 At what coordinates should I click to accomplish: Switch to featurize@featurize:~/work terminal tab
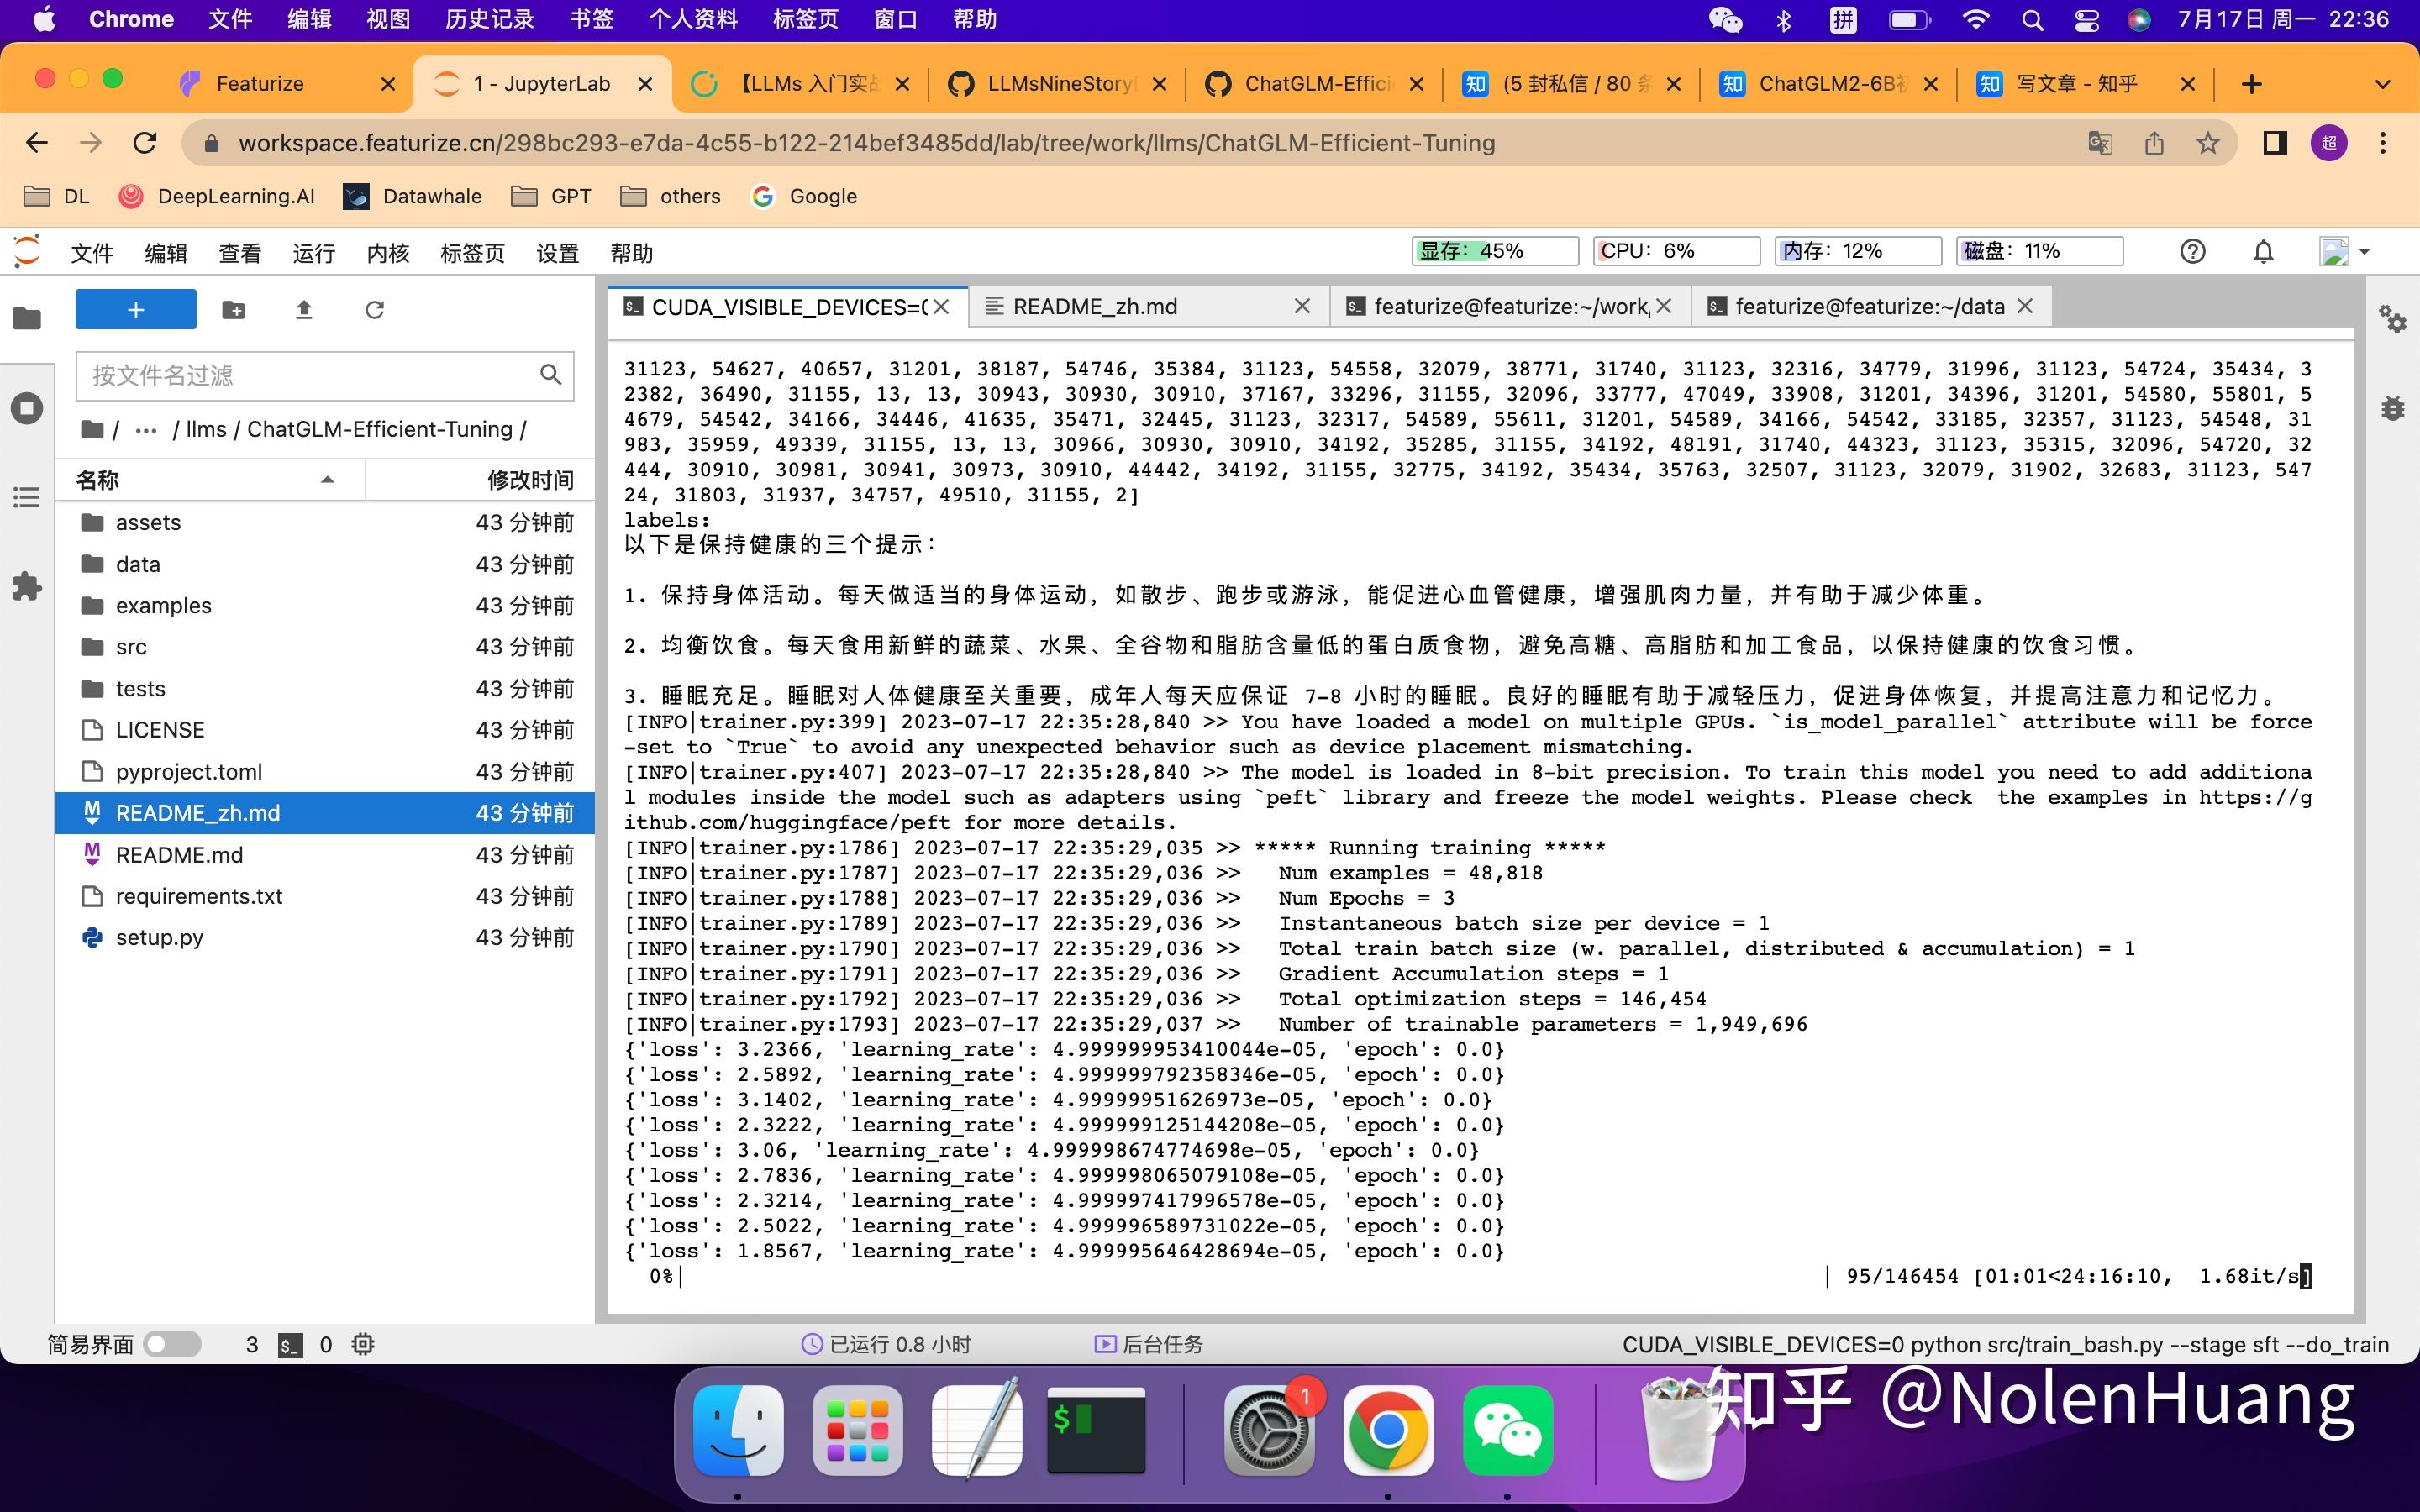click(1510, 307)
